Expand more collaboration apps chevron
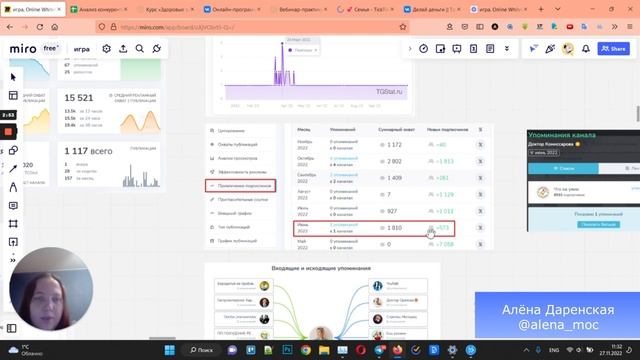640x360 pixels. [507, 49]
